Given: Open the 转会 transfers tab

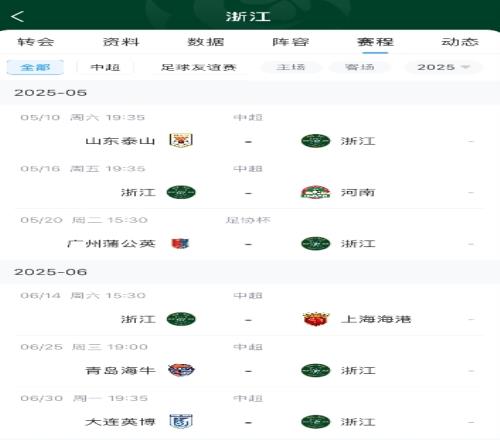Looking at the screenshot, I should [36, 42].
